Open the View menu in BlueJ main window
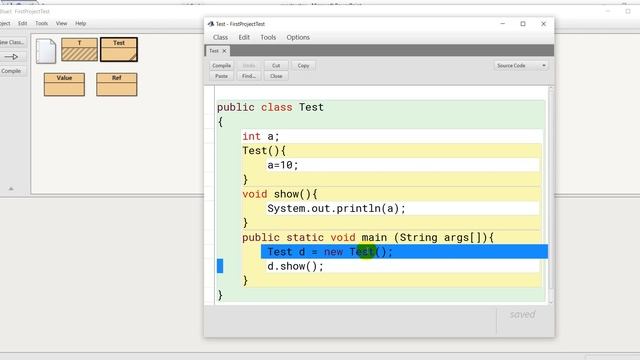The height and width of the screenshot is (360, 640). pyautogui.click(x=61, y=23)
